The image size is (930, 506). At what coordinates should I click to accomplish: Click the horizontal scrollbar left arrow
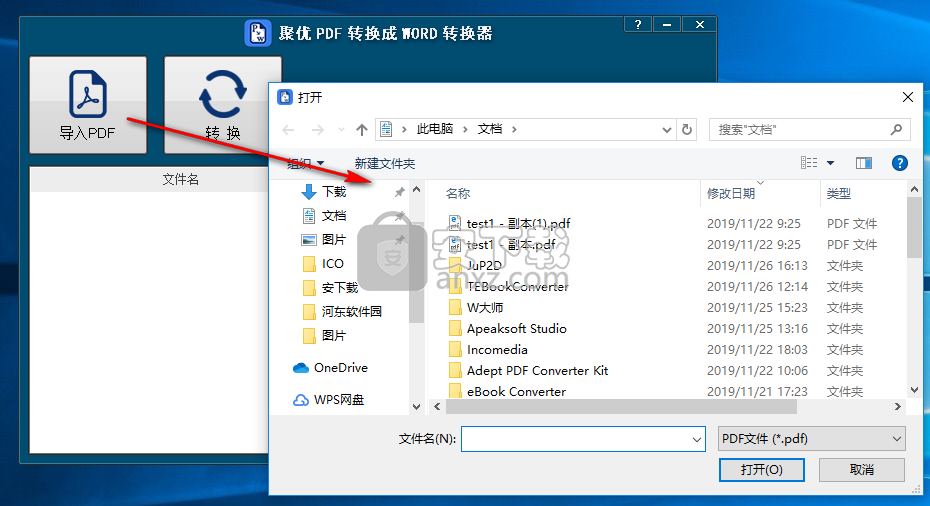(438, 406)
